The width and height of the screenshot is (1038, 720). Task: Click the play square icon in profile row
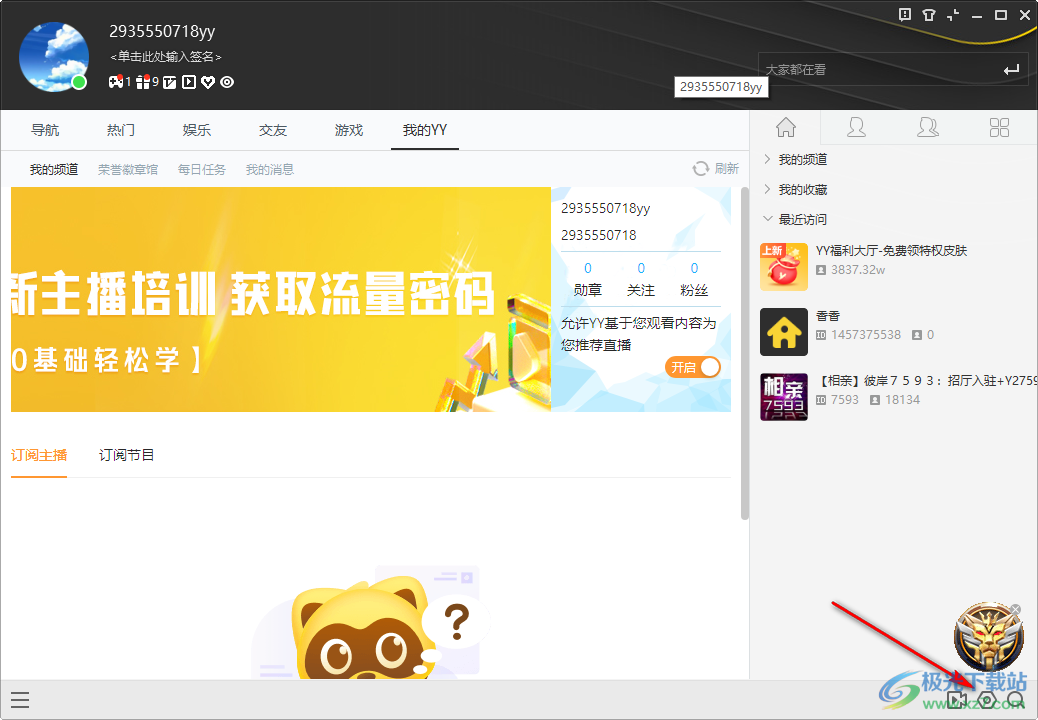(x=189, y=82)
